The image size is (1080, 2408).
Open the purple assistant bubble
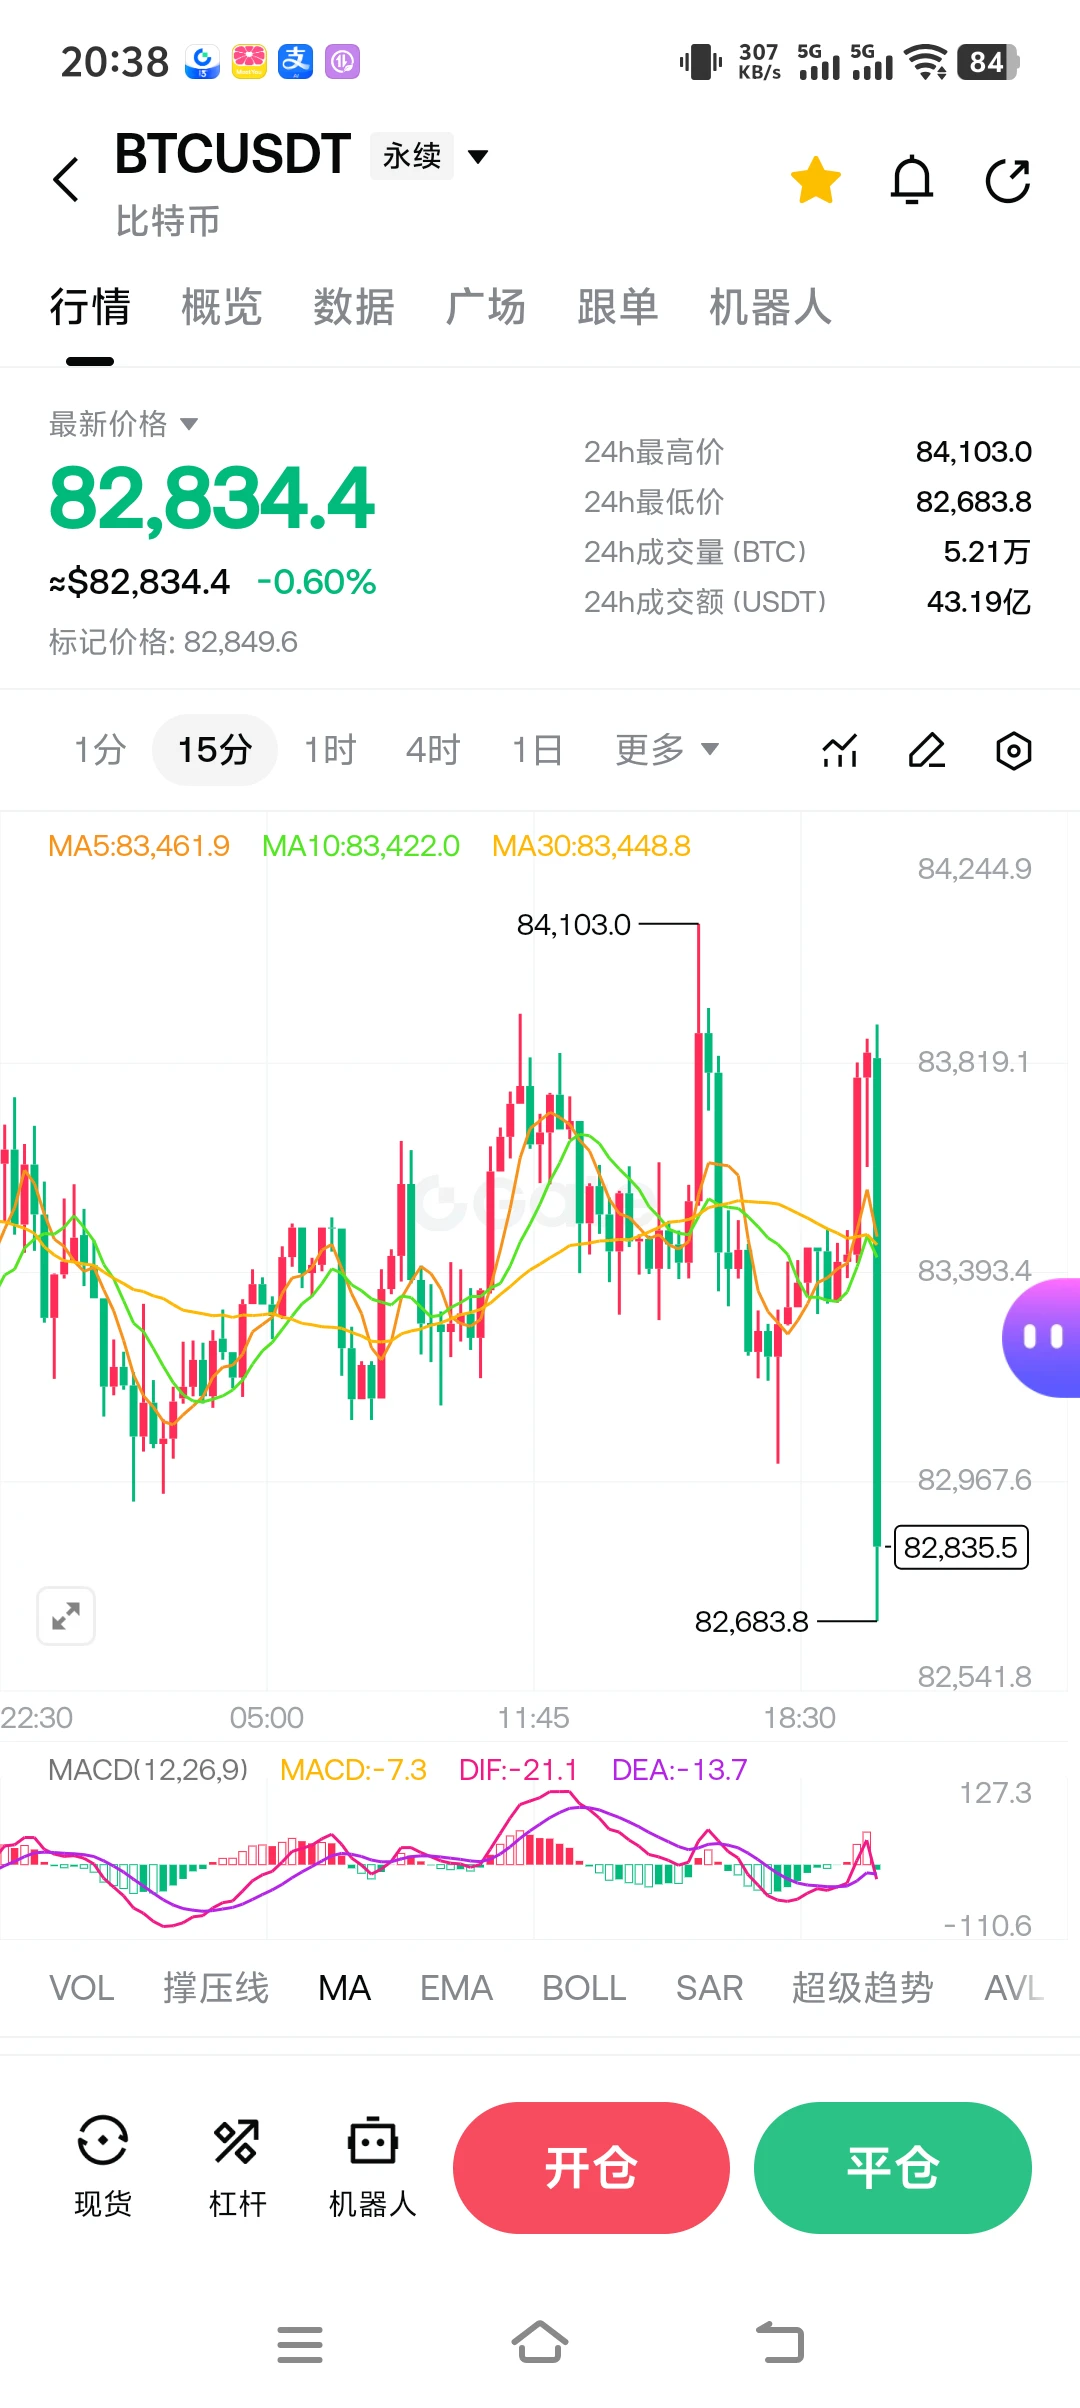tap(1042, 1337)
